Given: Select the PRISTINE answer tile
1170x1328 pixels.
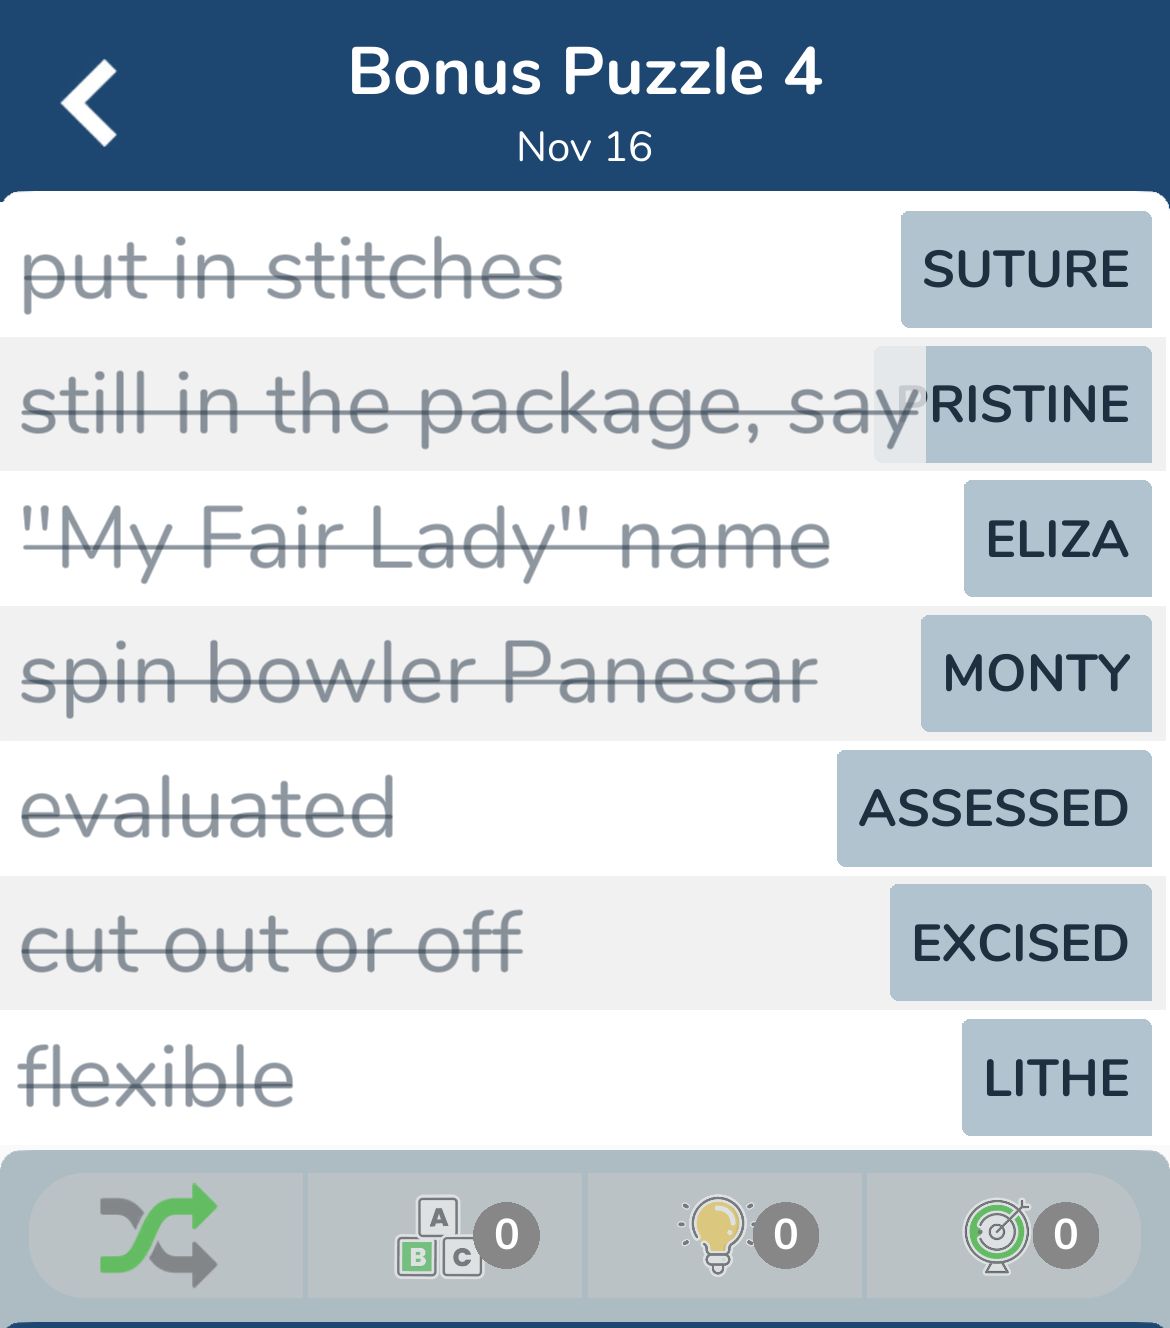Looking at the screenshot, I should (x=1013, y=404).
